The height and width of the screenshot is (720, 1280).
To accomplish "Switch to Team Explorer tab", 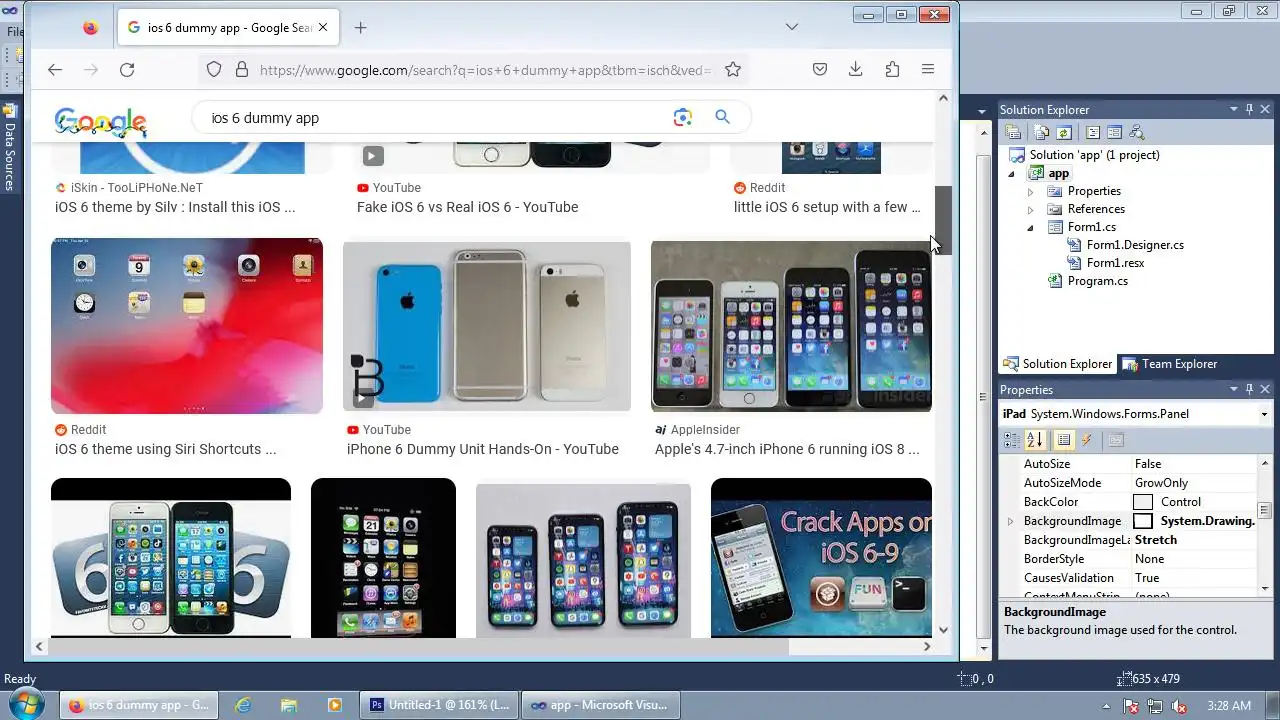I will [1169, 364].
